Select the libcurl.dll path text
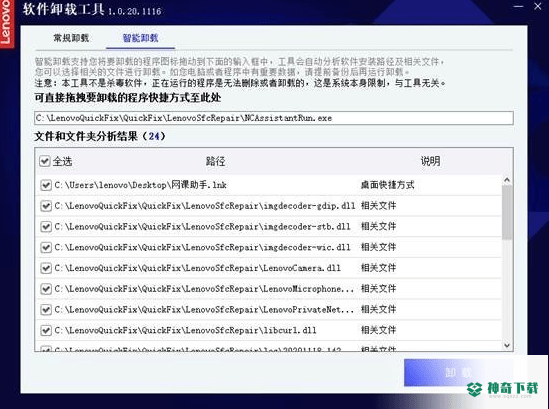This screenshot has width=549, height=409. 185,330
